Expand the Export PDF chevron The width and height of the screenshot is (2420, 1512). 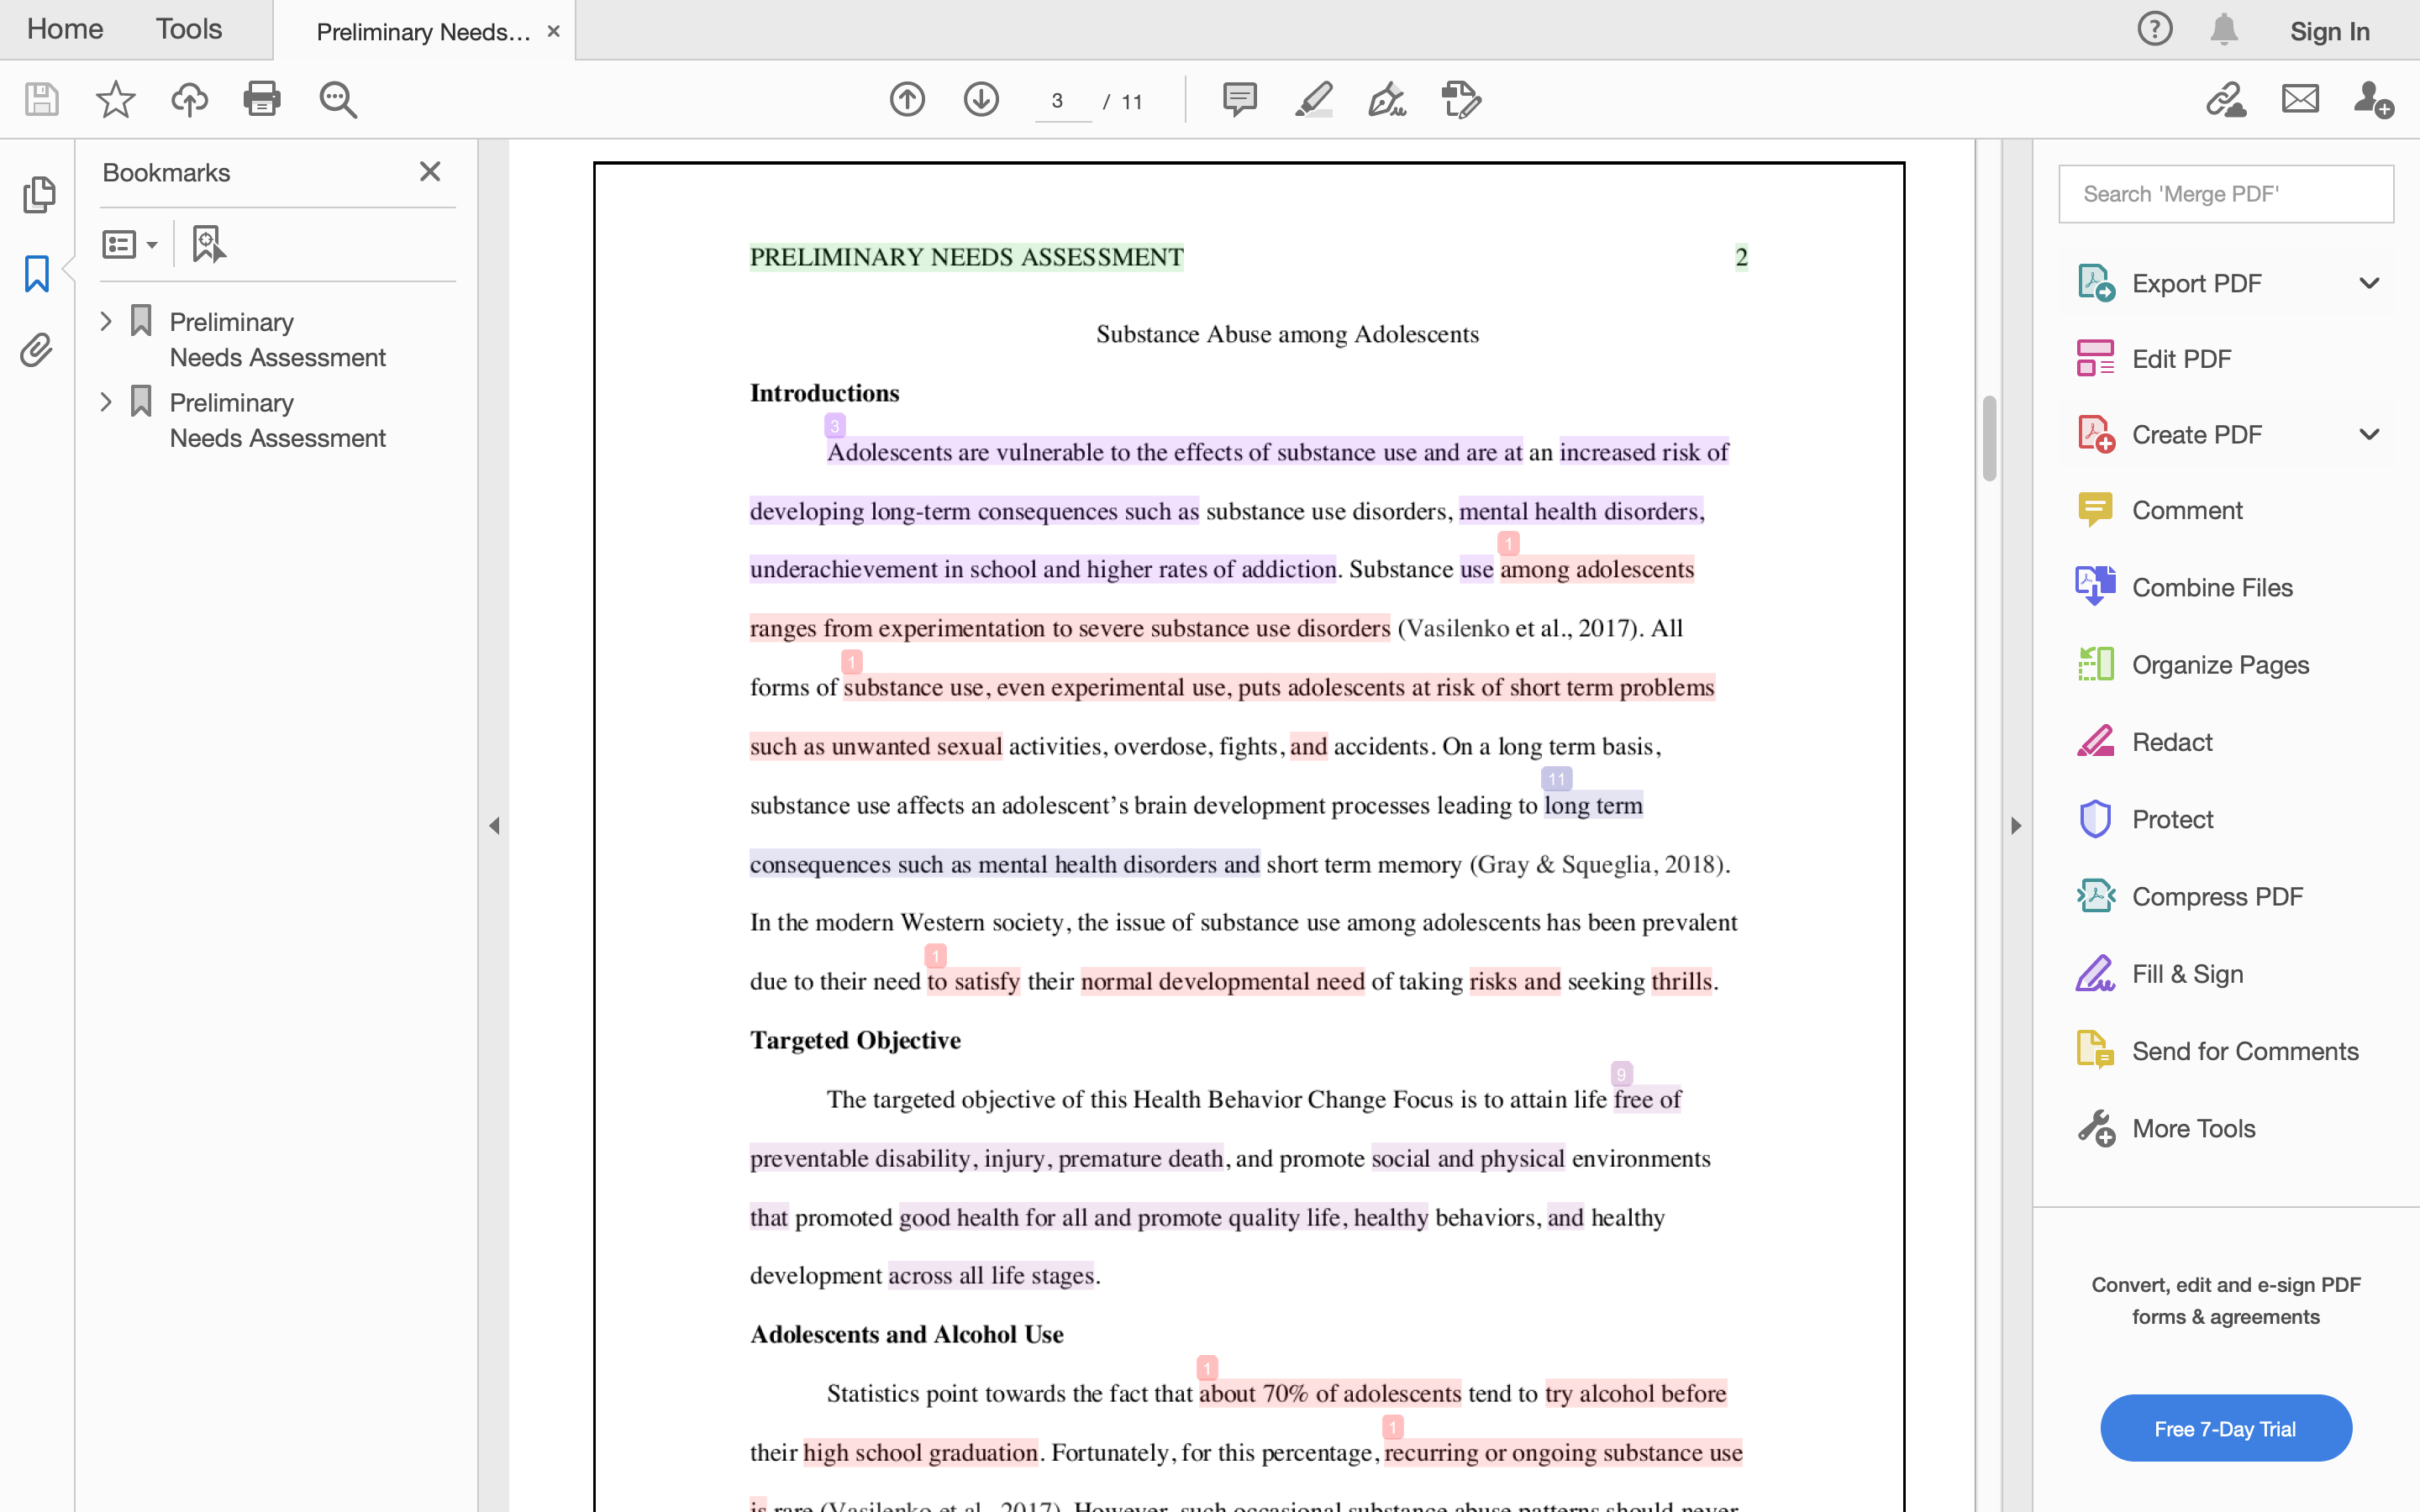2369,283
